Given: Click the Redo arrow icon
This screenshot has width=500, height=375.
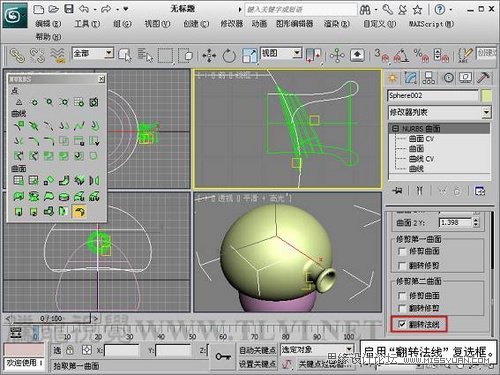Looking at the screenshot, I should (x=106, y=9).
